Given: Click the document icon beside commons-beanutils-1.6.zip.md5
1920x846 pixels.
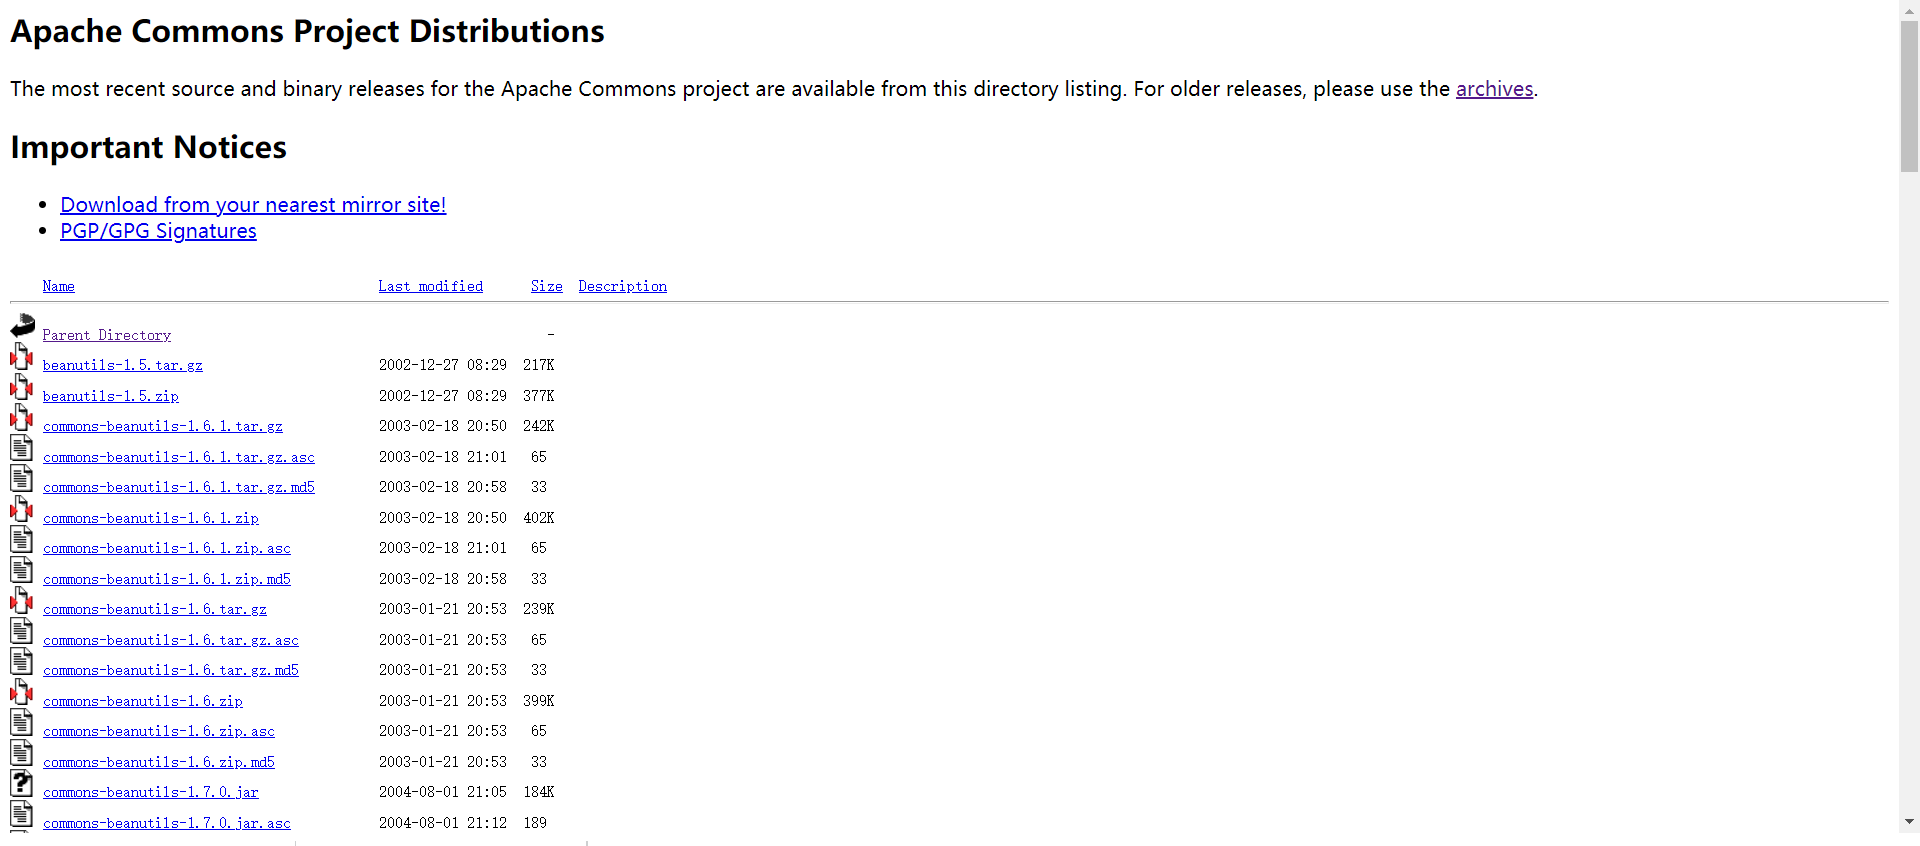Looking at the screenshot, I should click(22, 754).
